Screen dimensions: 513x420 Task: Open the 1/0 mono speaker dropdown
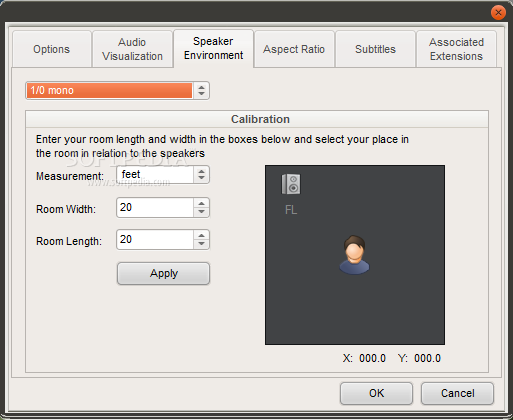point(117,90)
